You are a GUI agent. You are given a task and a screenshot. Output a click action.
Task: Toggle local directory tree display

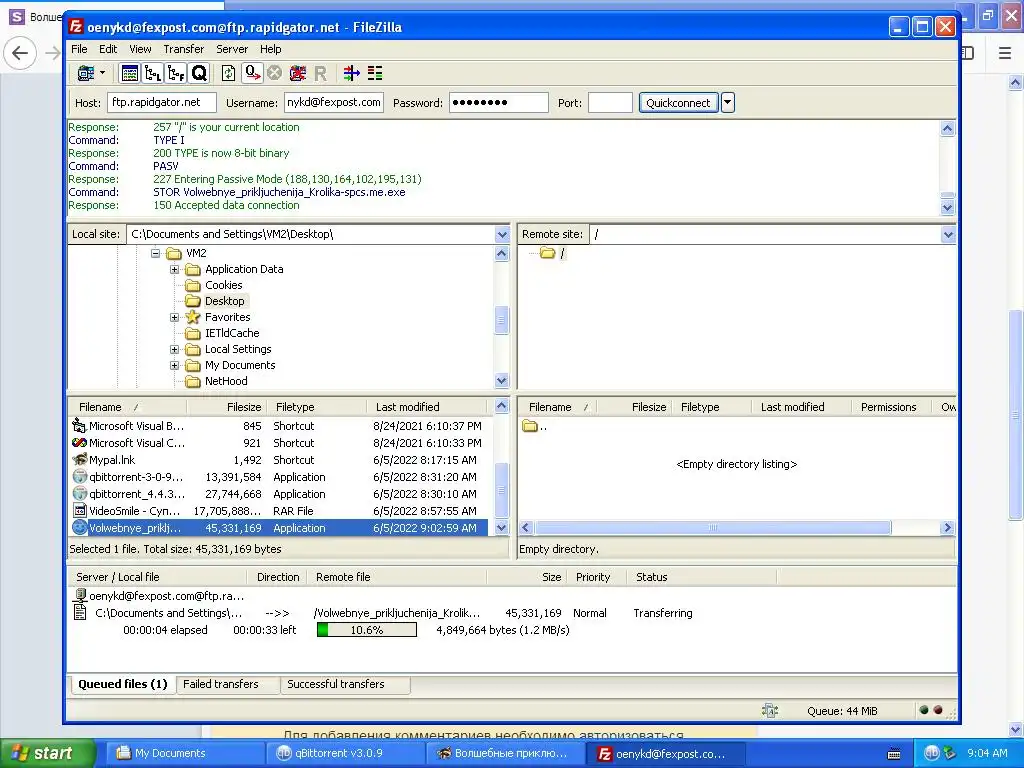coord(153,73)
